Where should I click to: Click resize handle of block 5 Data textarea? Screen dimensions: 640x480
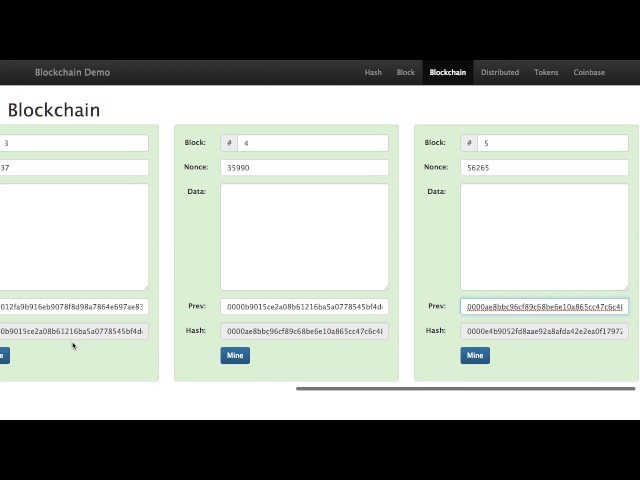point(625,287)
